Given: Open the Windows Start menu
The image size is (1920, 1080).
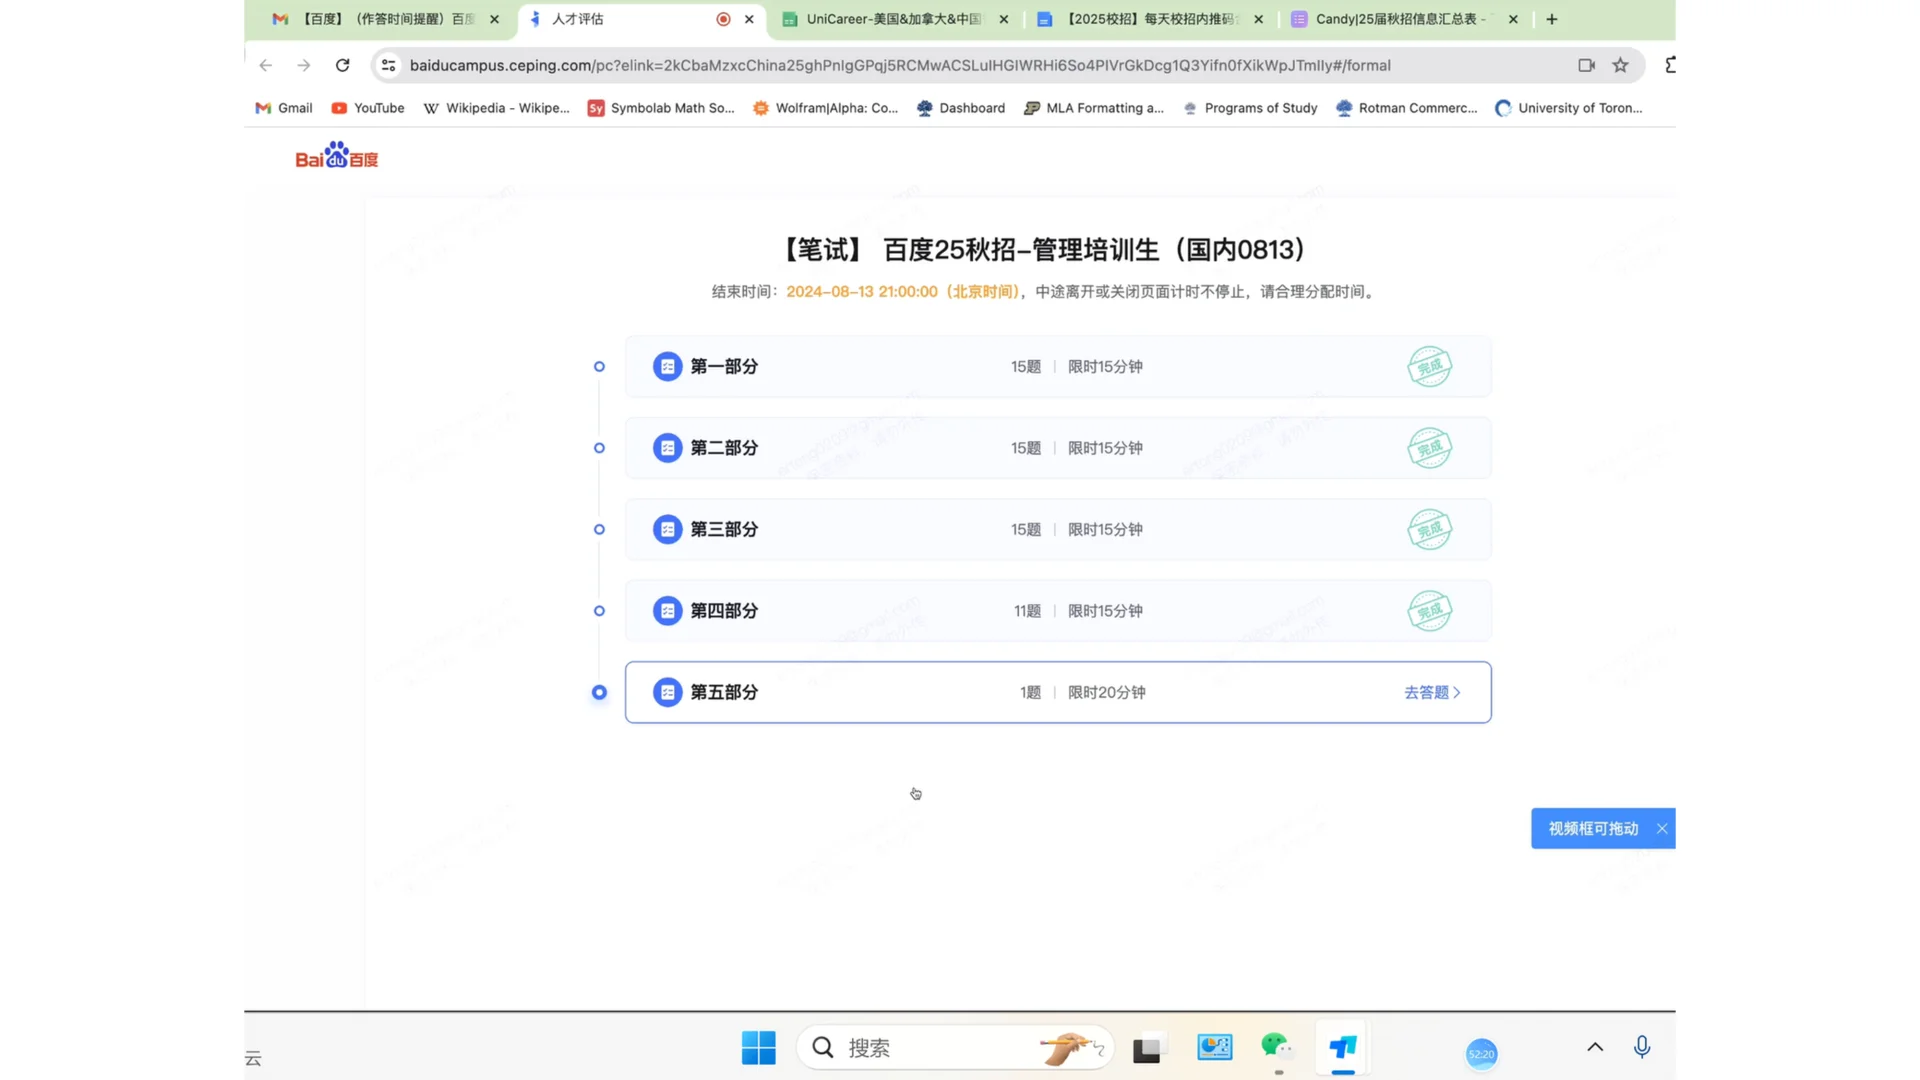Looking at the screenshot, I should (759, 1048).
